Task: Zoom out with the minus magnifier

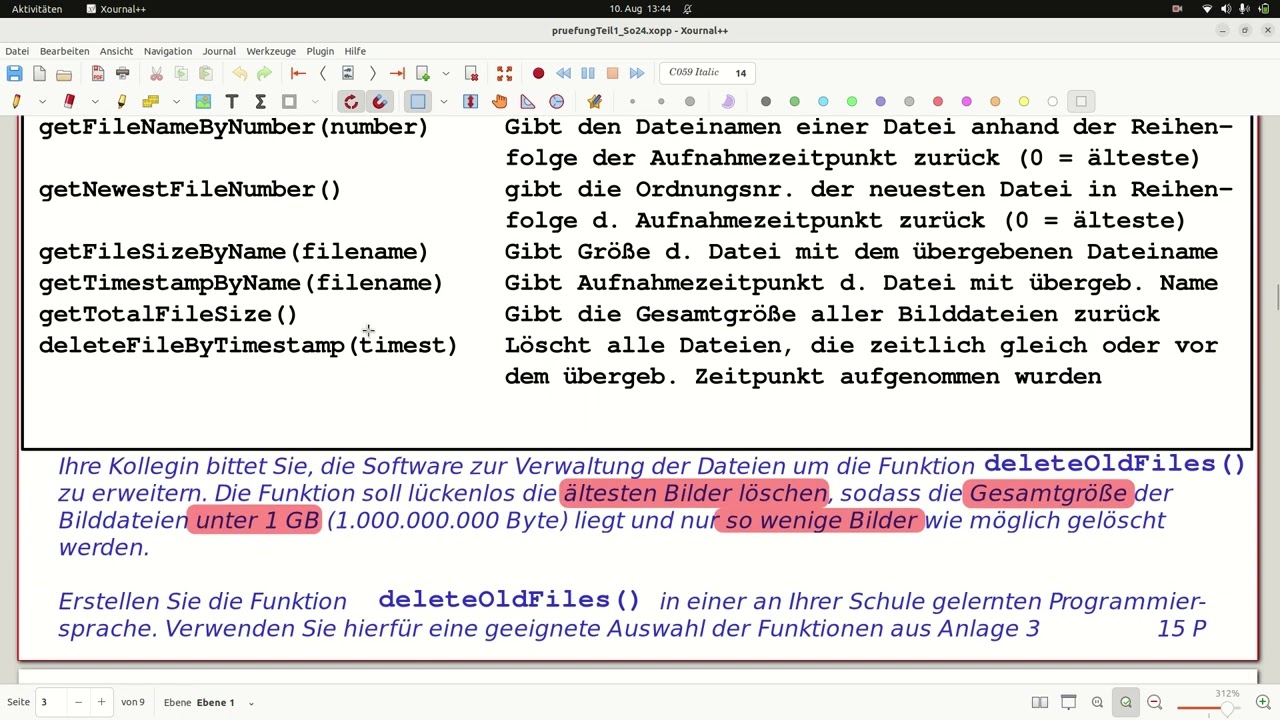Action: click(x=1154, y=702)
